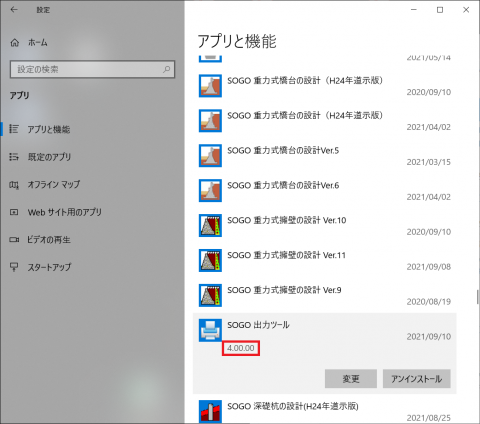
Task: Close the settings window
Action: point(466,10)
